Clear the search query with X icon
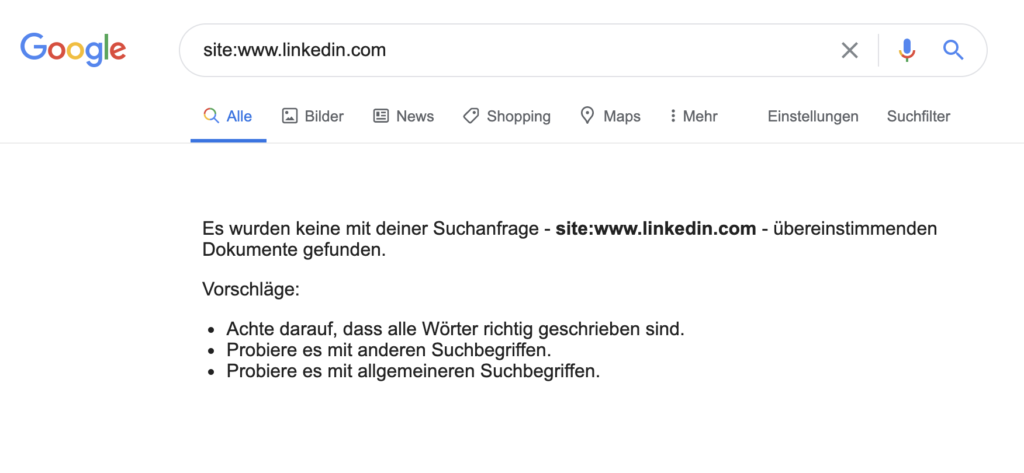 (850, 50)
